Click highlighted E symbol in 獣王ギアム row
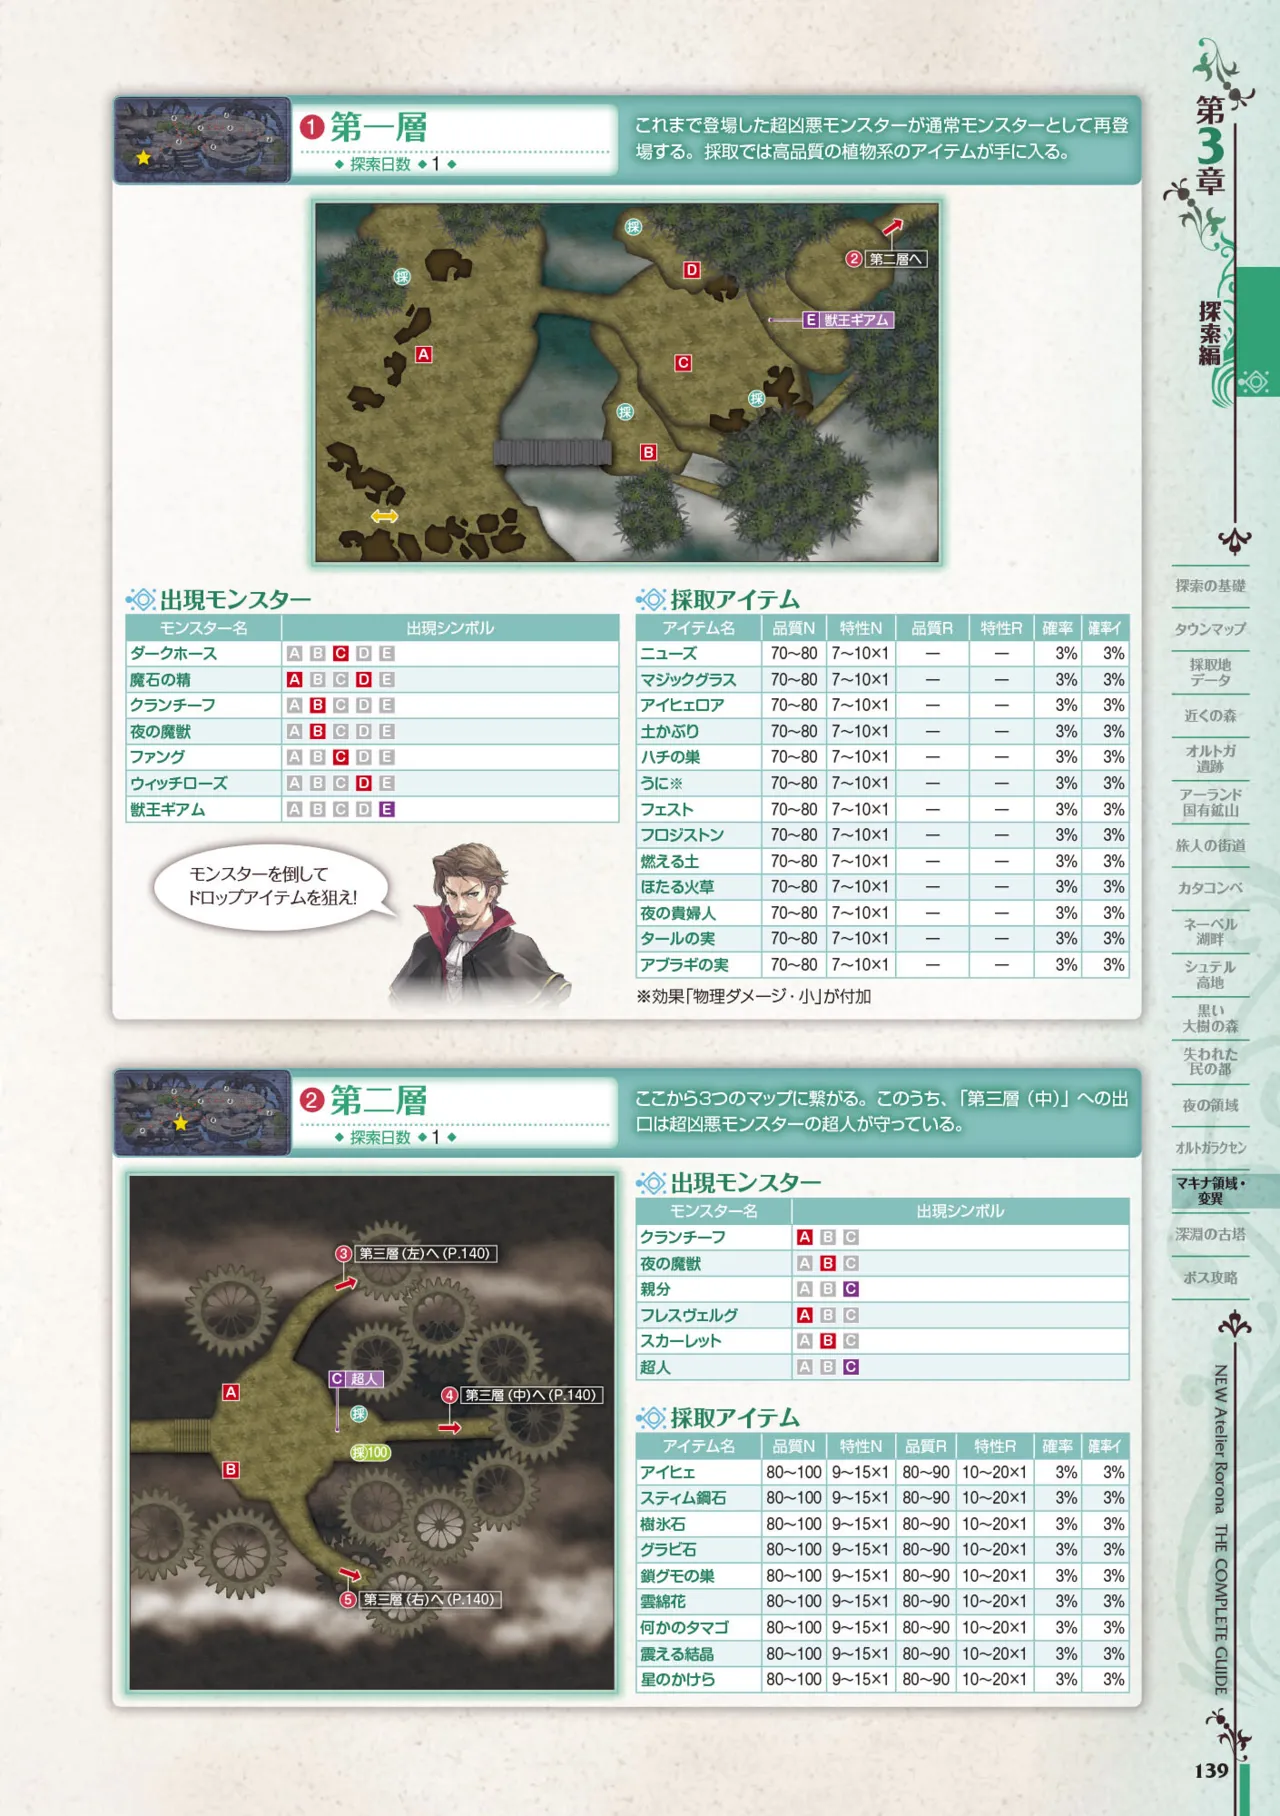Image resolution: width=1280 pixels, height=1816 pixels. point(387,809)
